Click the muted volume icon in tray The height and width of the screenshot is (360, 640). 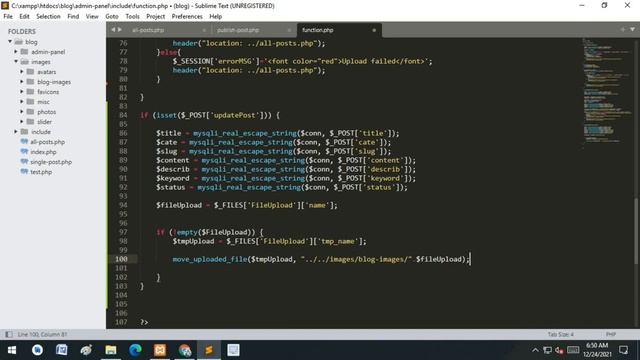pyautogui.click(x=559, y=350)
